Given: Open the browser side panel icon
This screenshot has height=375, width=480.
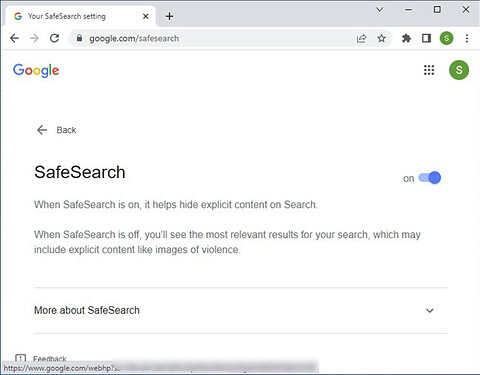Looking at the screenshot, I should coord(426,38).
